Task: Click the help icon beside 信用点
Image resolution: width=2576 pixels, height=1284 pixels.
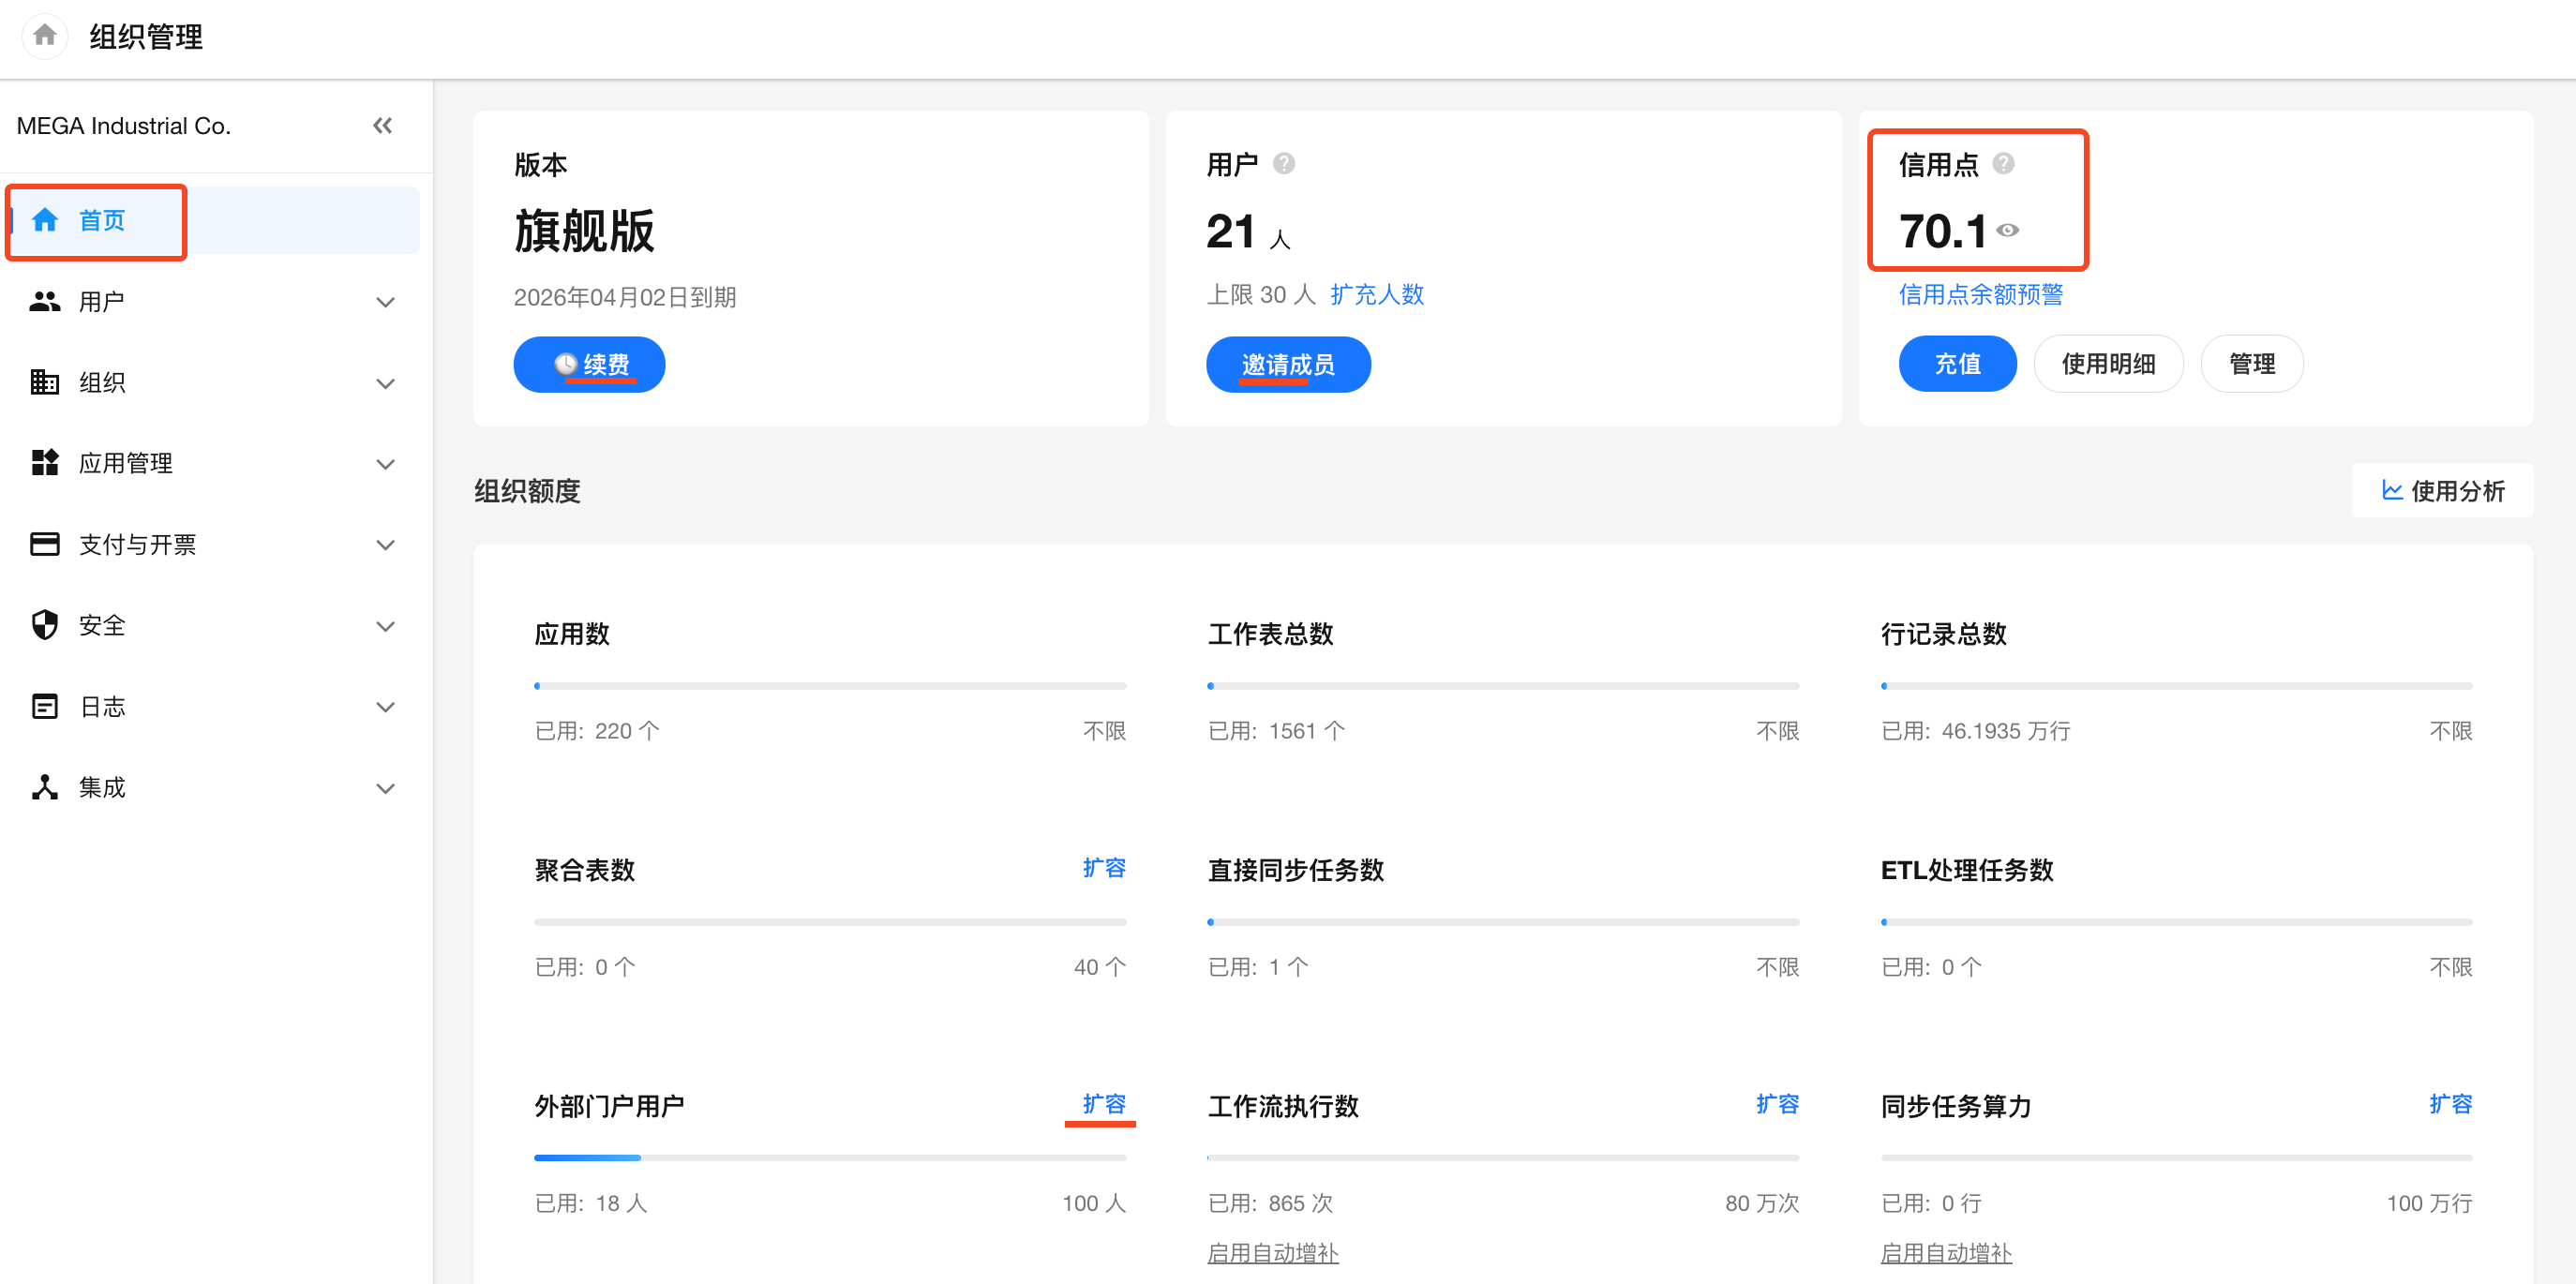Action: (x=2003, y=163)
